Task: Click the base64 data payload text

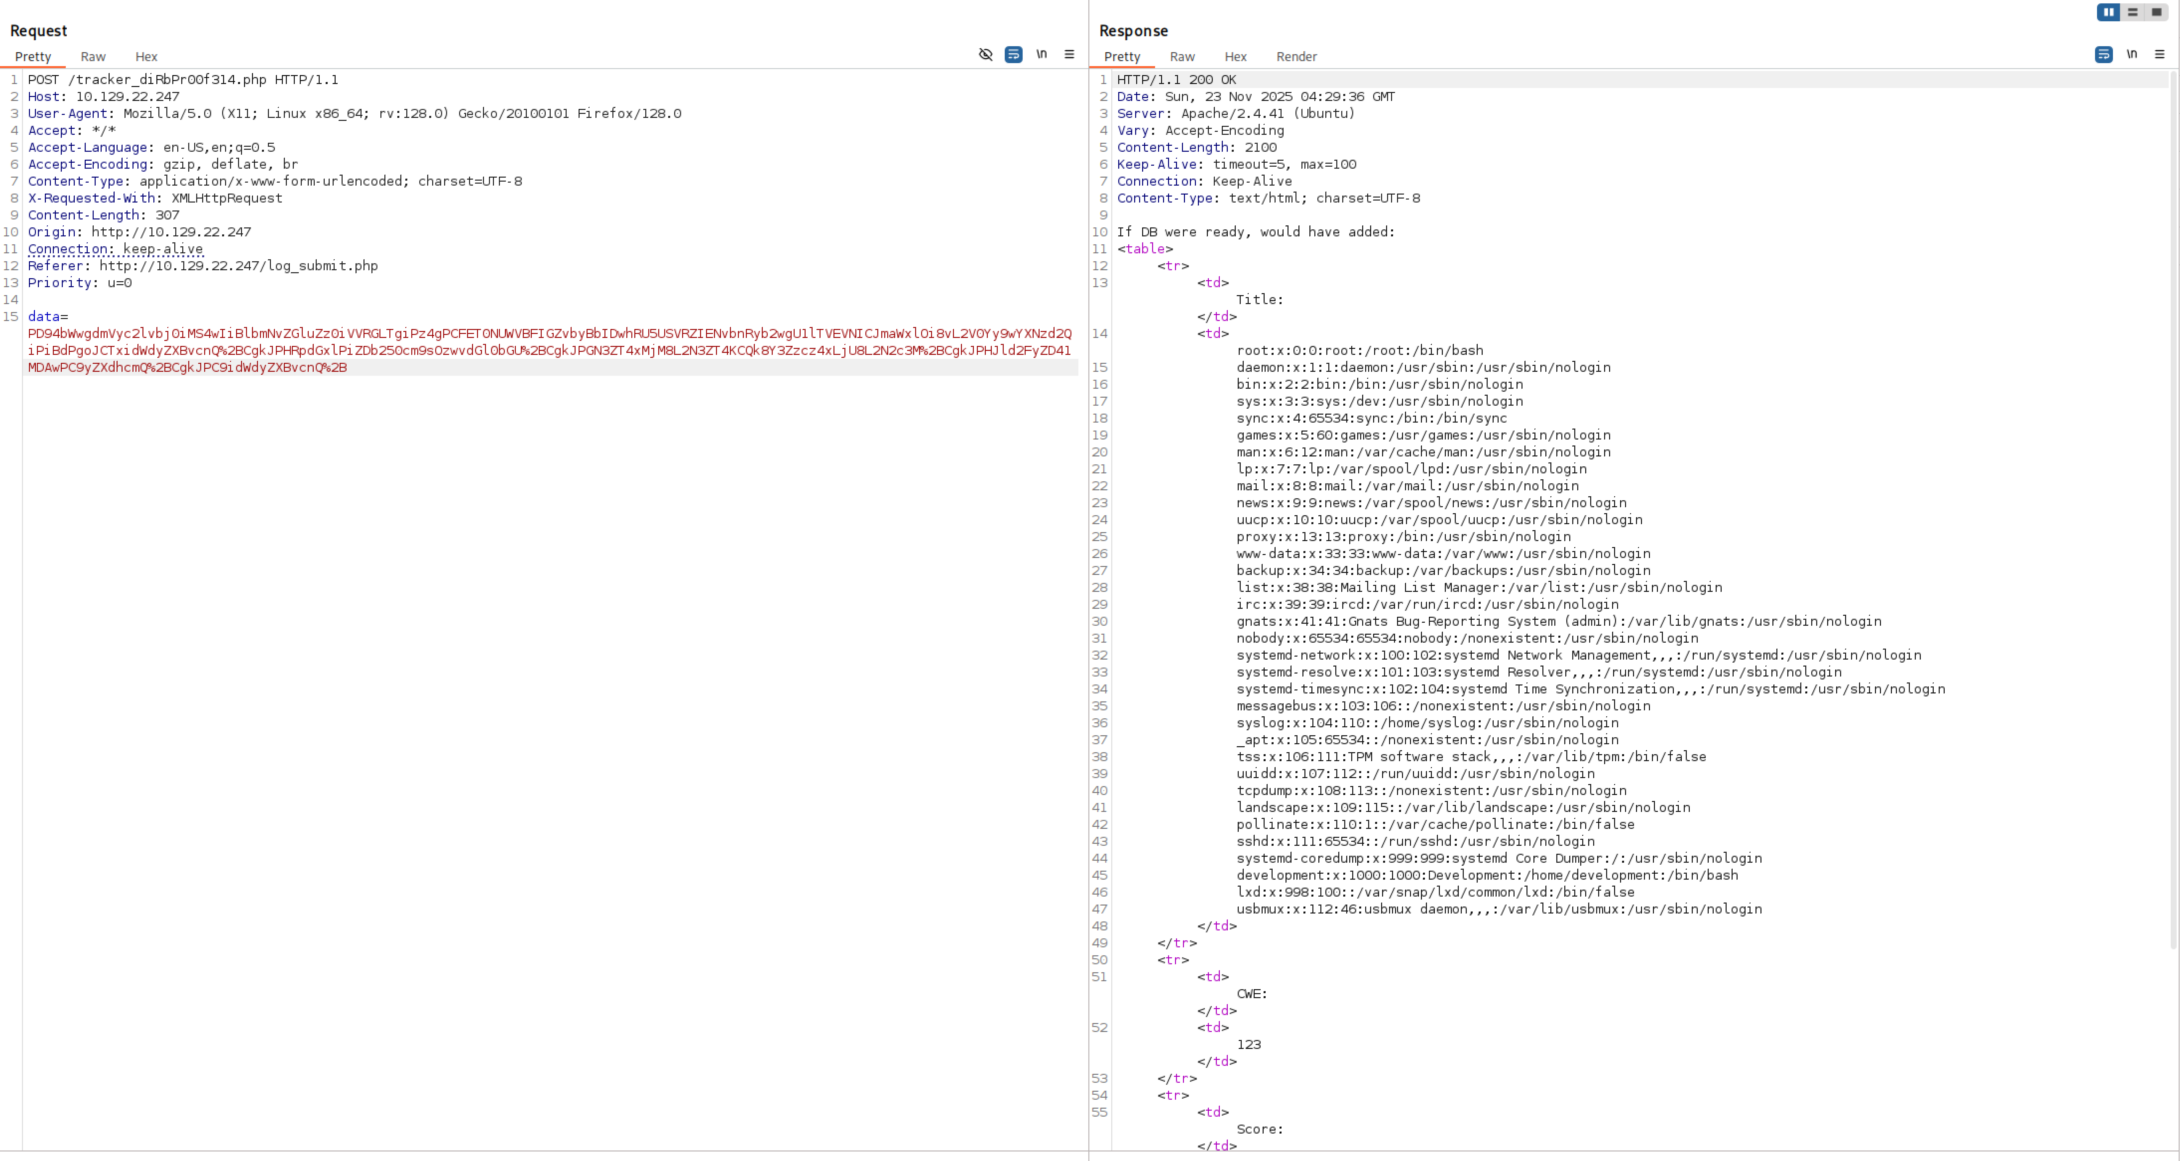Action: pyautogui.click(x=548, y=350)
